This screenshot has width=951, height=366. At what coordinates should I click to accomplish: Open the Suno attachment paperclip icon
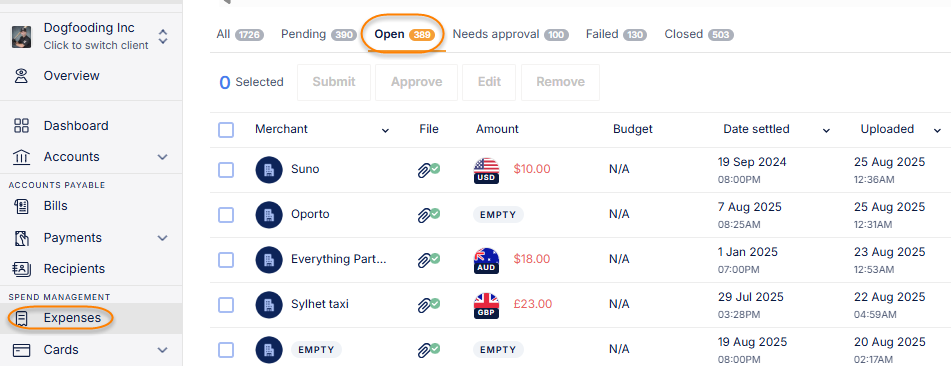(428, 169)
